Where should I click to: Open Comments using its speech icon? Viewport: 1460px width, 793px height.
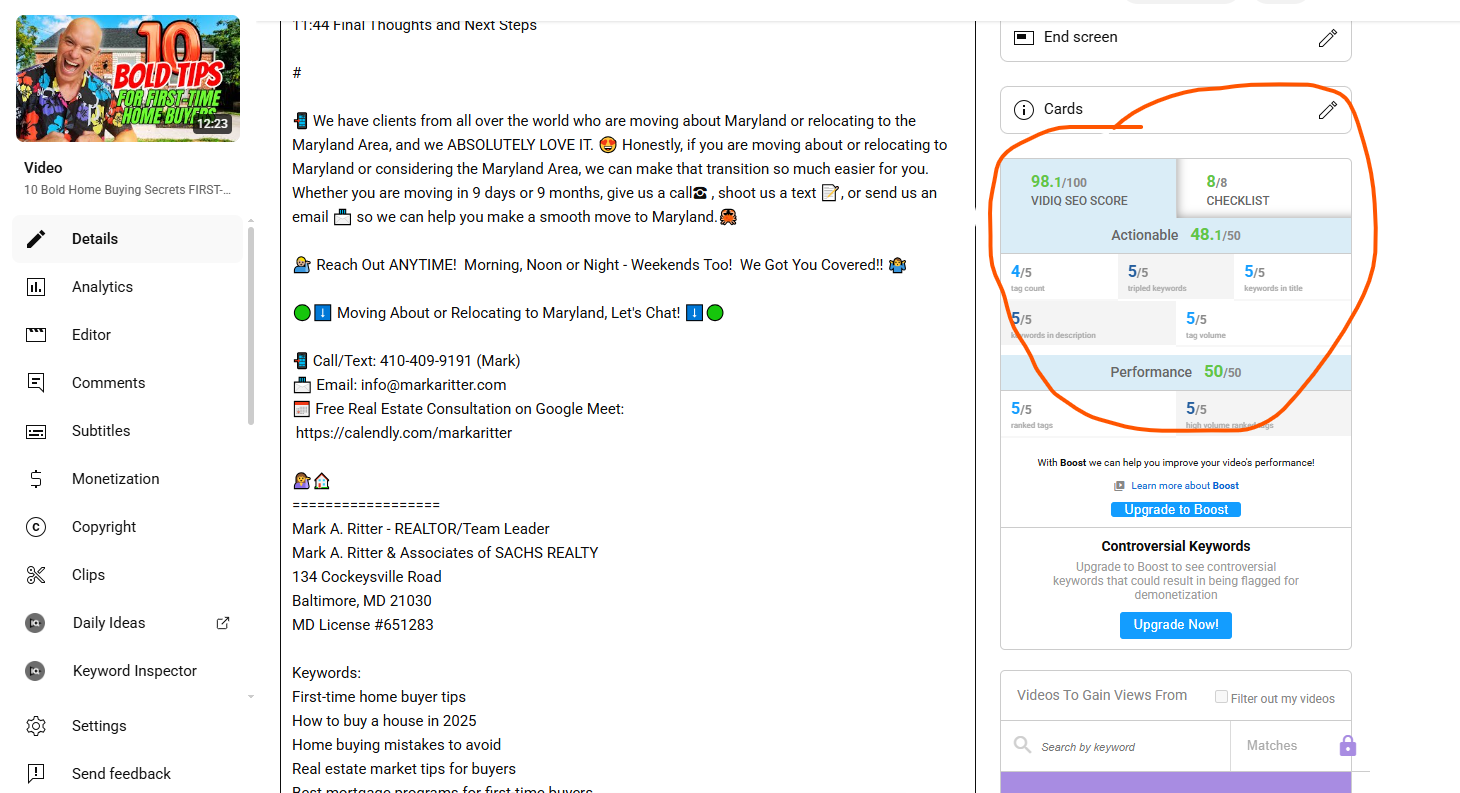36,383
